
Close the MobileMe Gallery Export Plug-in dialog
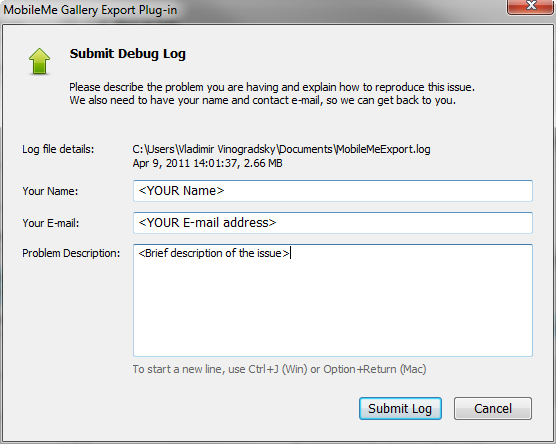click(x=530, y=6)
